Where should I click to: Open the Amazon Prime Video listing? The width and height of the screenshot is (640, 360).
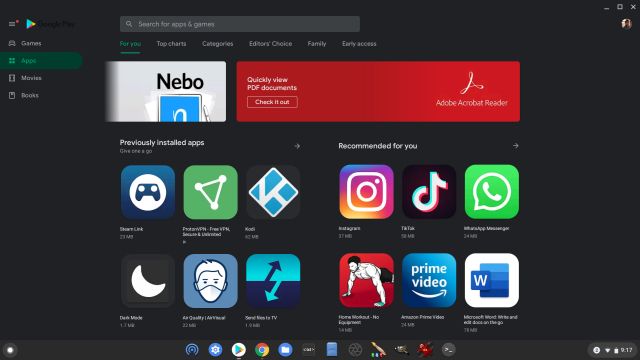tap(429, 280)
